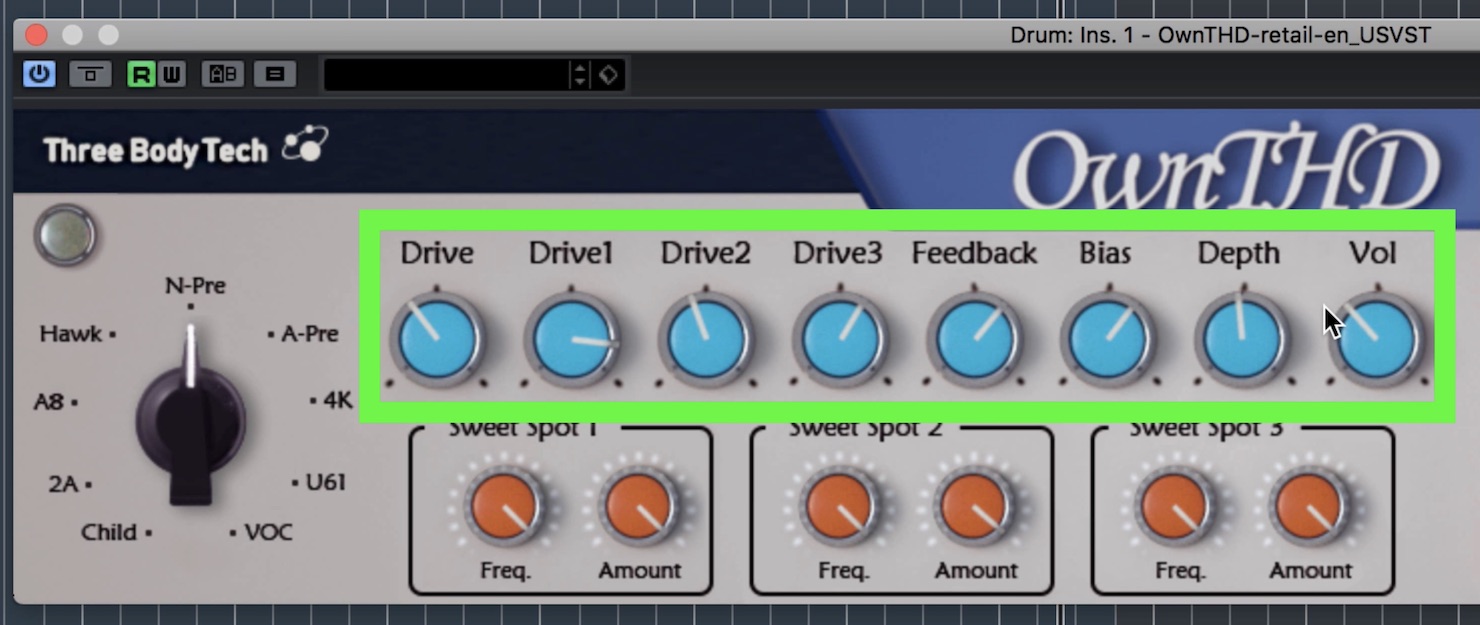The height and width of the screenshot is (625, 1480).
Task: Select the U61 model position
Action: pos(325,482)
